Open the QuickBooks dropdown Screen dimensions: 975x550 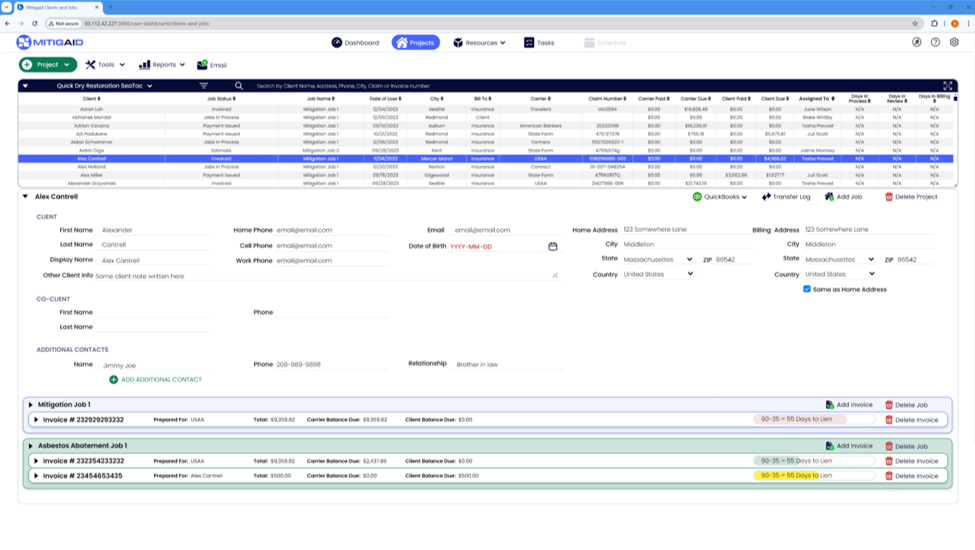click(x=720, y=197)
